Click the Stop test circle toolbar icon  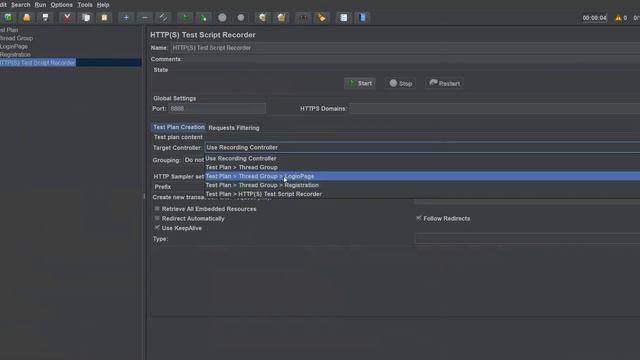[x=222, y=18]
